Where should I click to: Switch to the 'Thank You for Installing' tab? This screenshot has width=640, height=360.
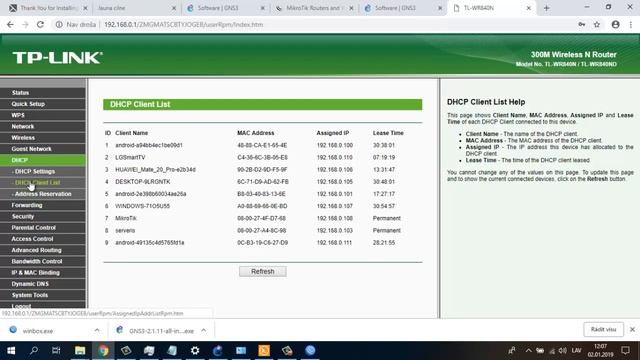click(x=48, y=8)
